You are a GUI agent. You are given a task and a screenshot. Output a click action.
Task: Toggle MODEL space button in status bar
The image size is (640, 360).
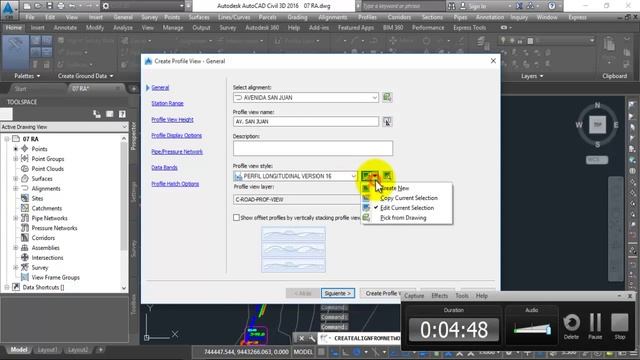point(303,351)
